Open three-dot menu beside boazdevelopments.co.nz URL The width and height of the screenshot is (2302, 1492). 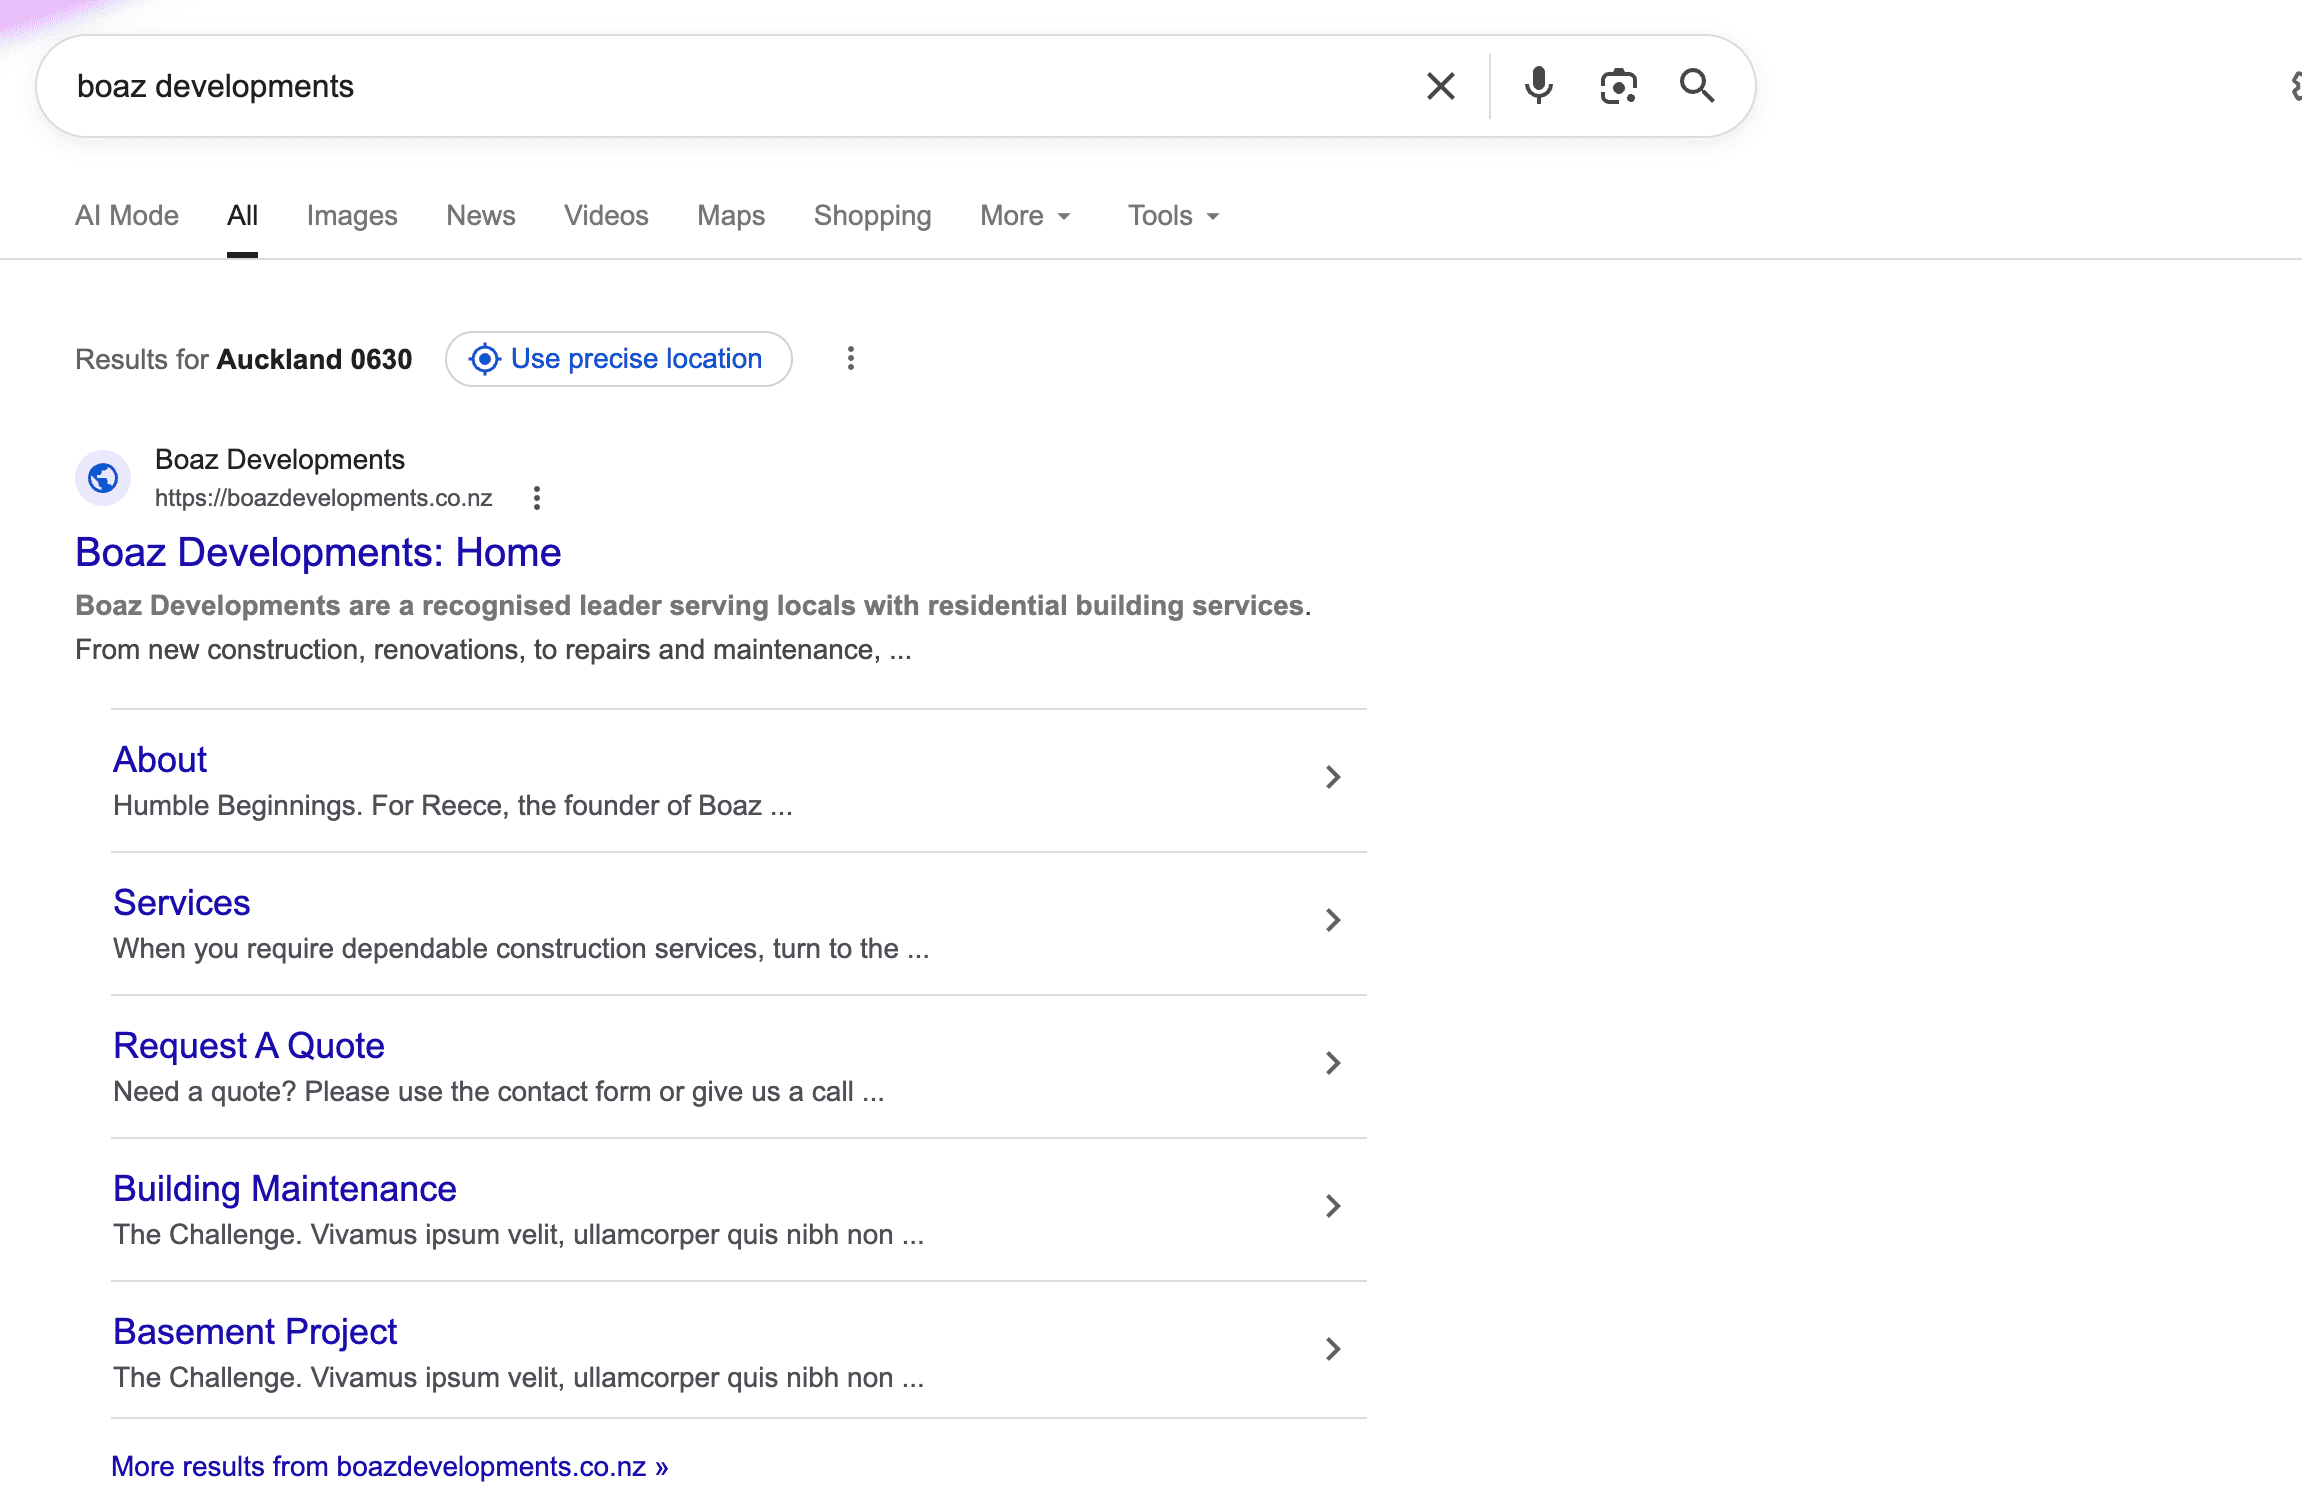click(x=537, y=498)
